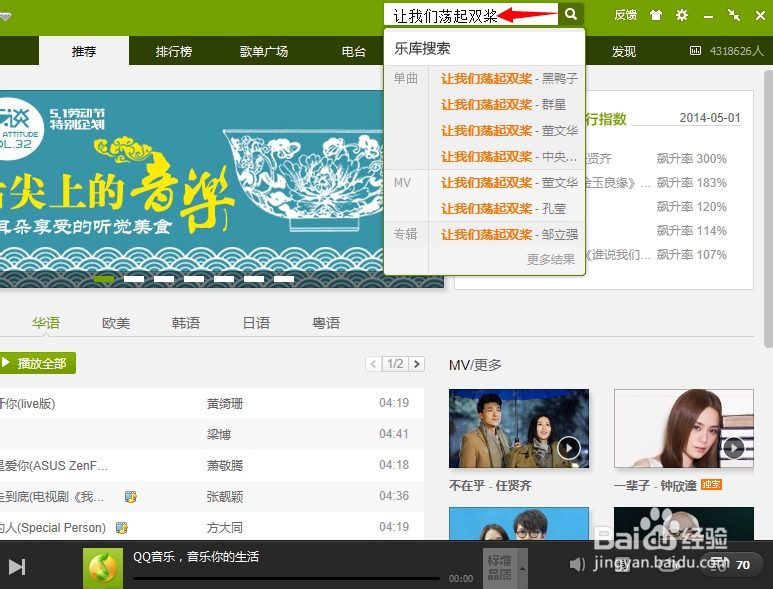The image size is (773, 589).
Task: Go to previous page of song list
Action: pos(373,364)
